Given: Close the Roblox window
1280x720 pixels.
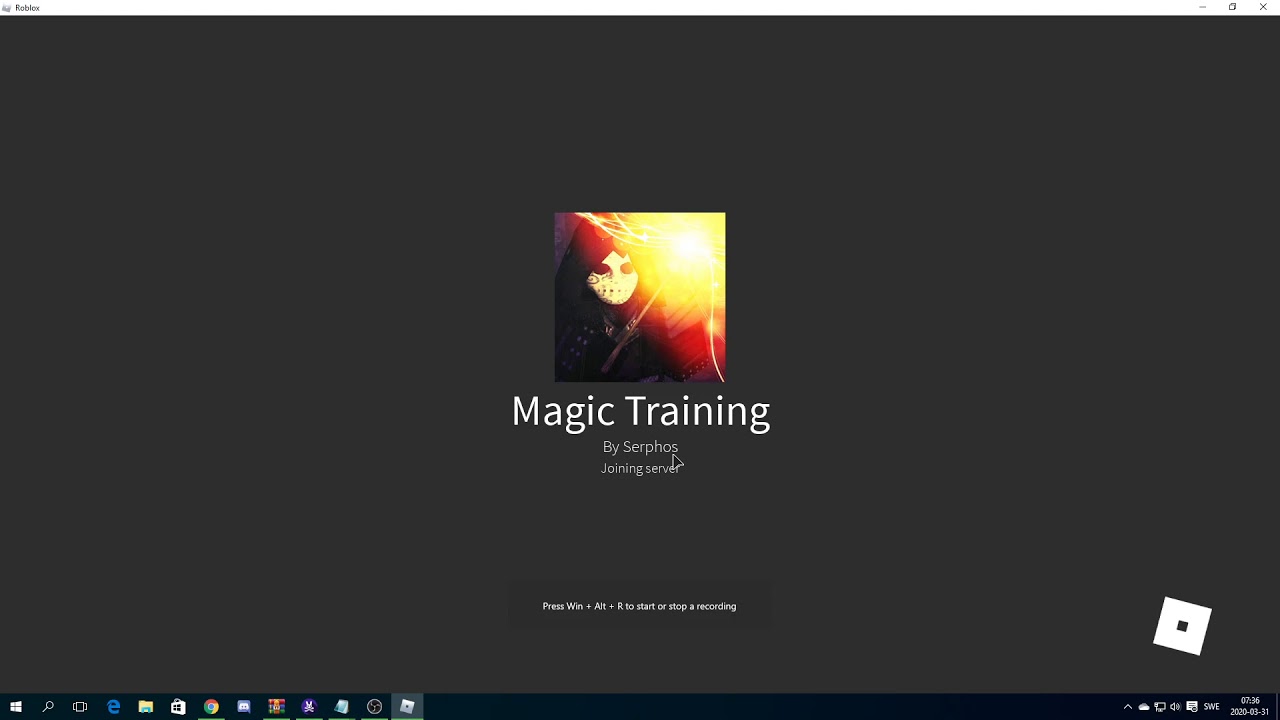Looking at the screenshot, I should (1263, 7).
